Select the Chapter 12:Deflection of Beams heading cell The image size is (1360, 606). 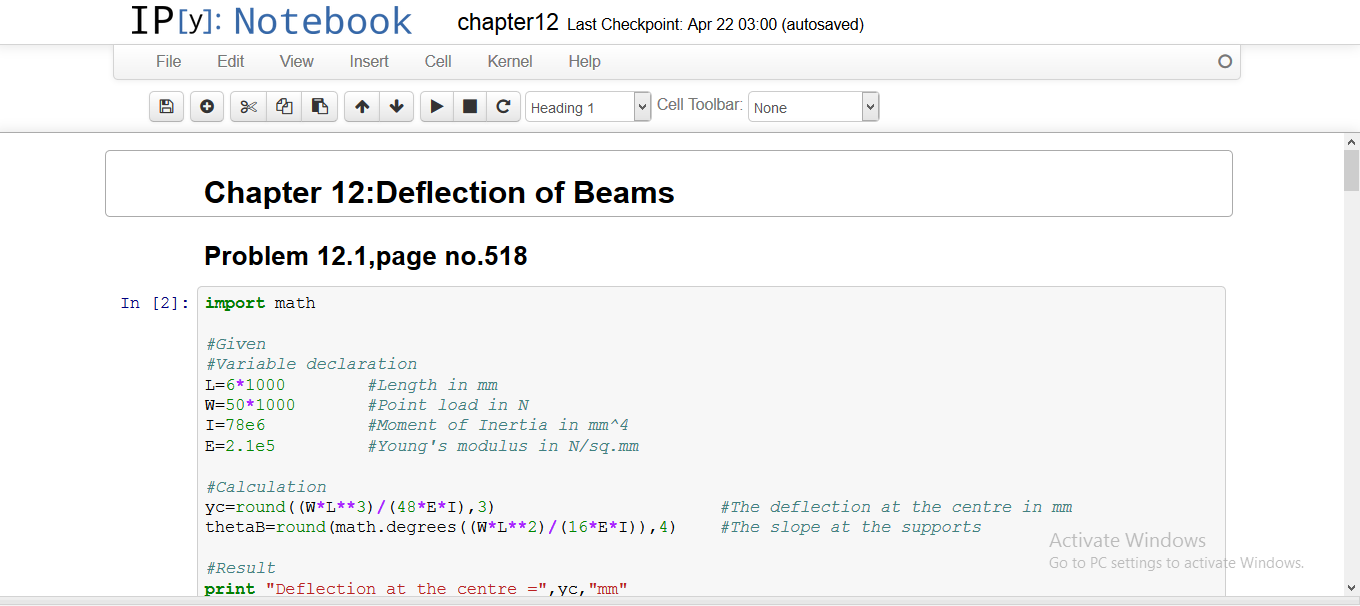click(x=668, y=184)
